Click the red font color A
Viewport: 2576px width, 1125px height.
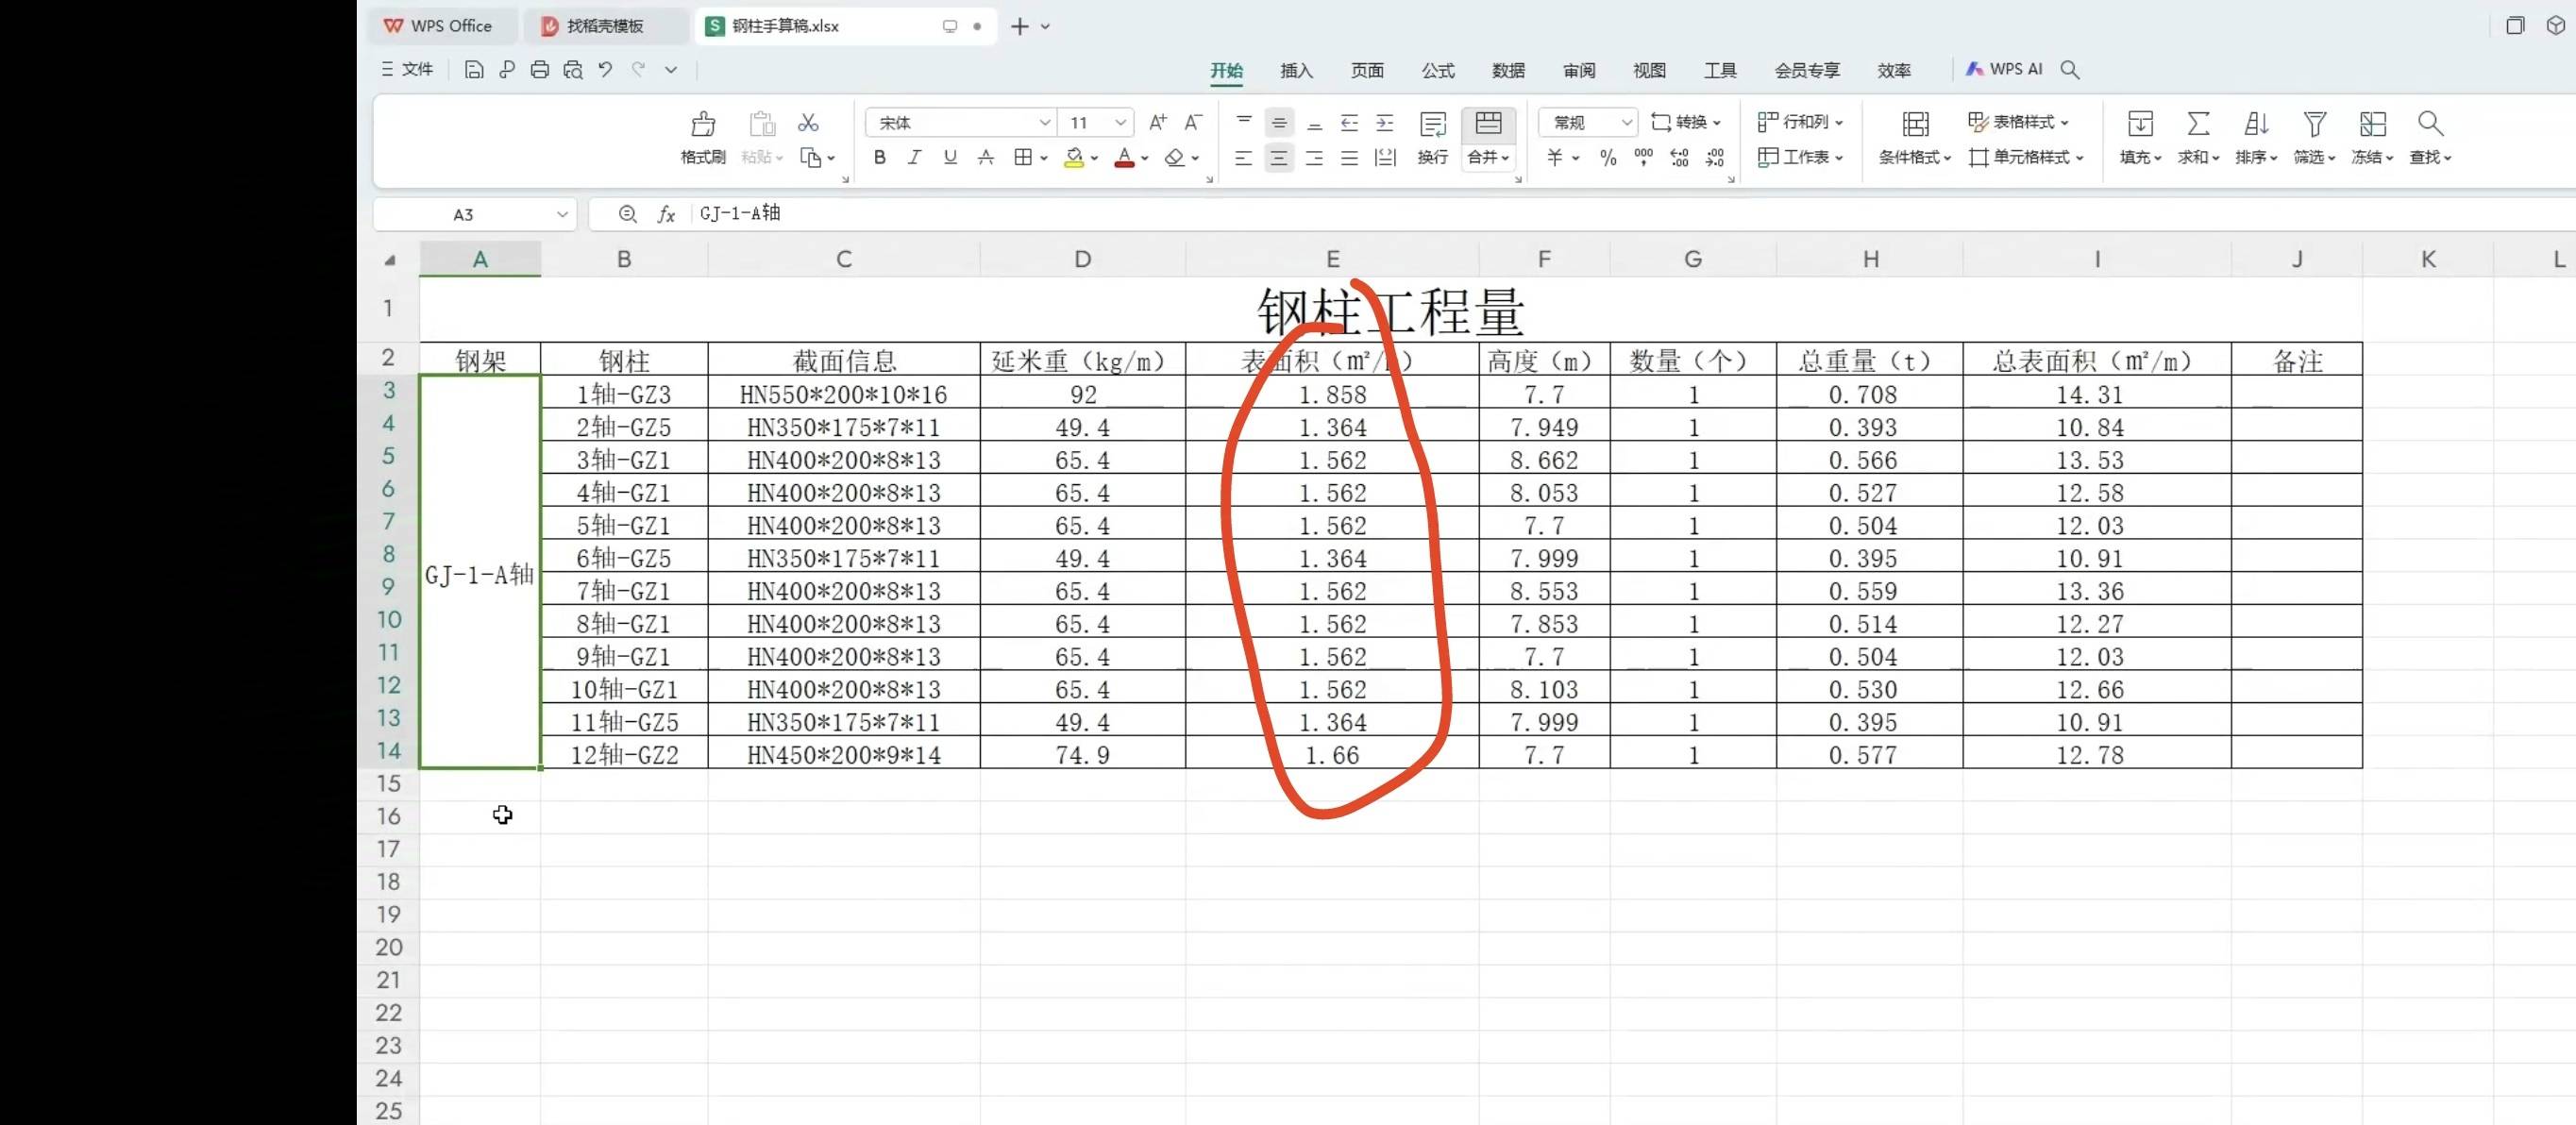tap(1124, 157)
